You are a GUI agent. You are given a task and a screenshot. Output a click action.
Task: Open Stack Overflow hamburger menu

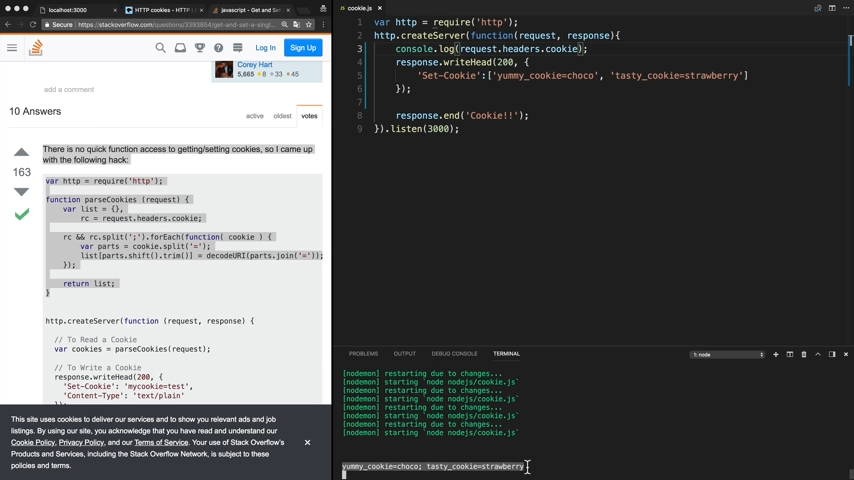(12, 48)
